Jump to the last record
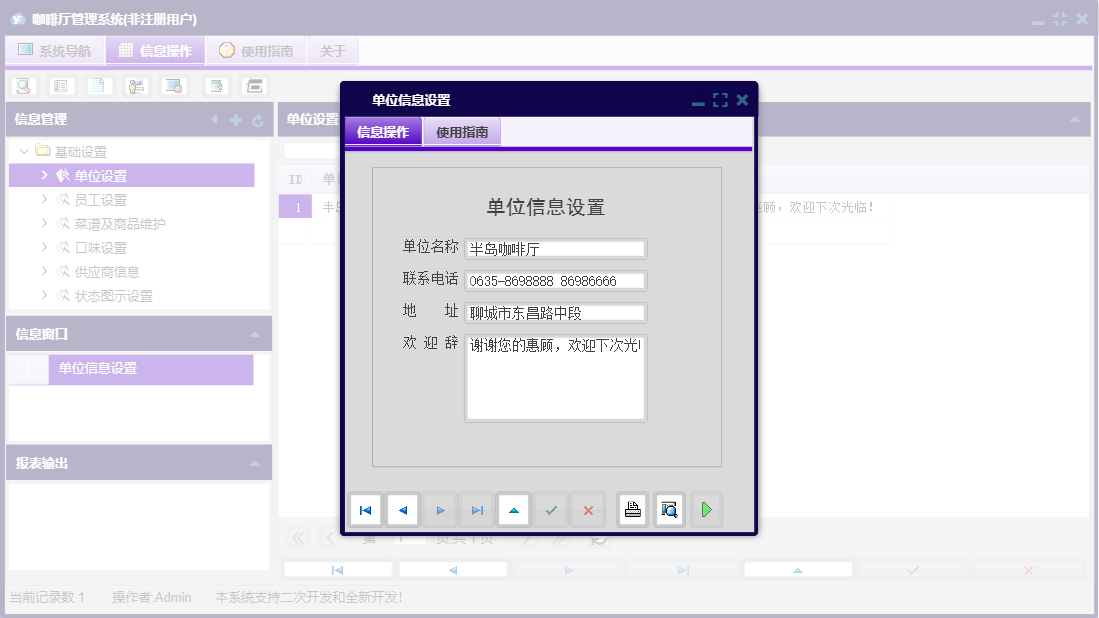This screenshot has width=1099, height=618. [476, 509]
